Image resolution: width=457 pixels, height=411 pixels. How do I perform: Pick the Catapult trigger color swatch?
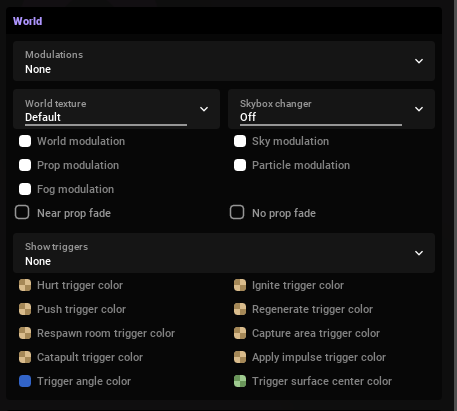click(25, 357)
